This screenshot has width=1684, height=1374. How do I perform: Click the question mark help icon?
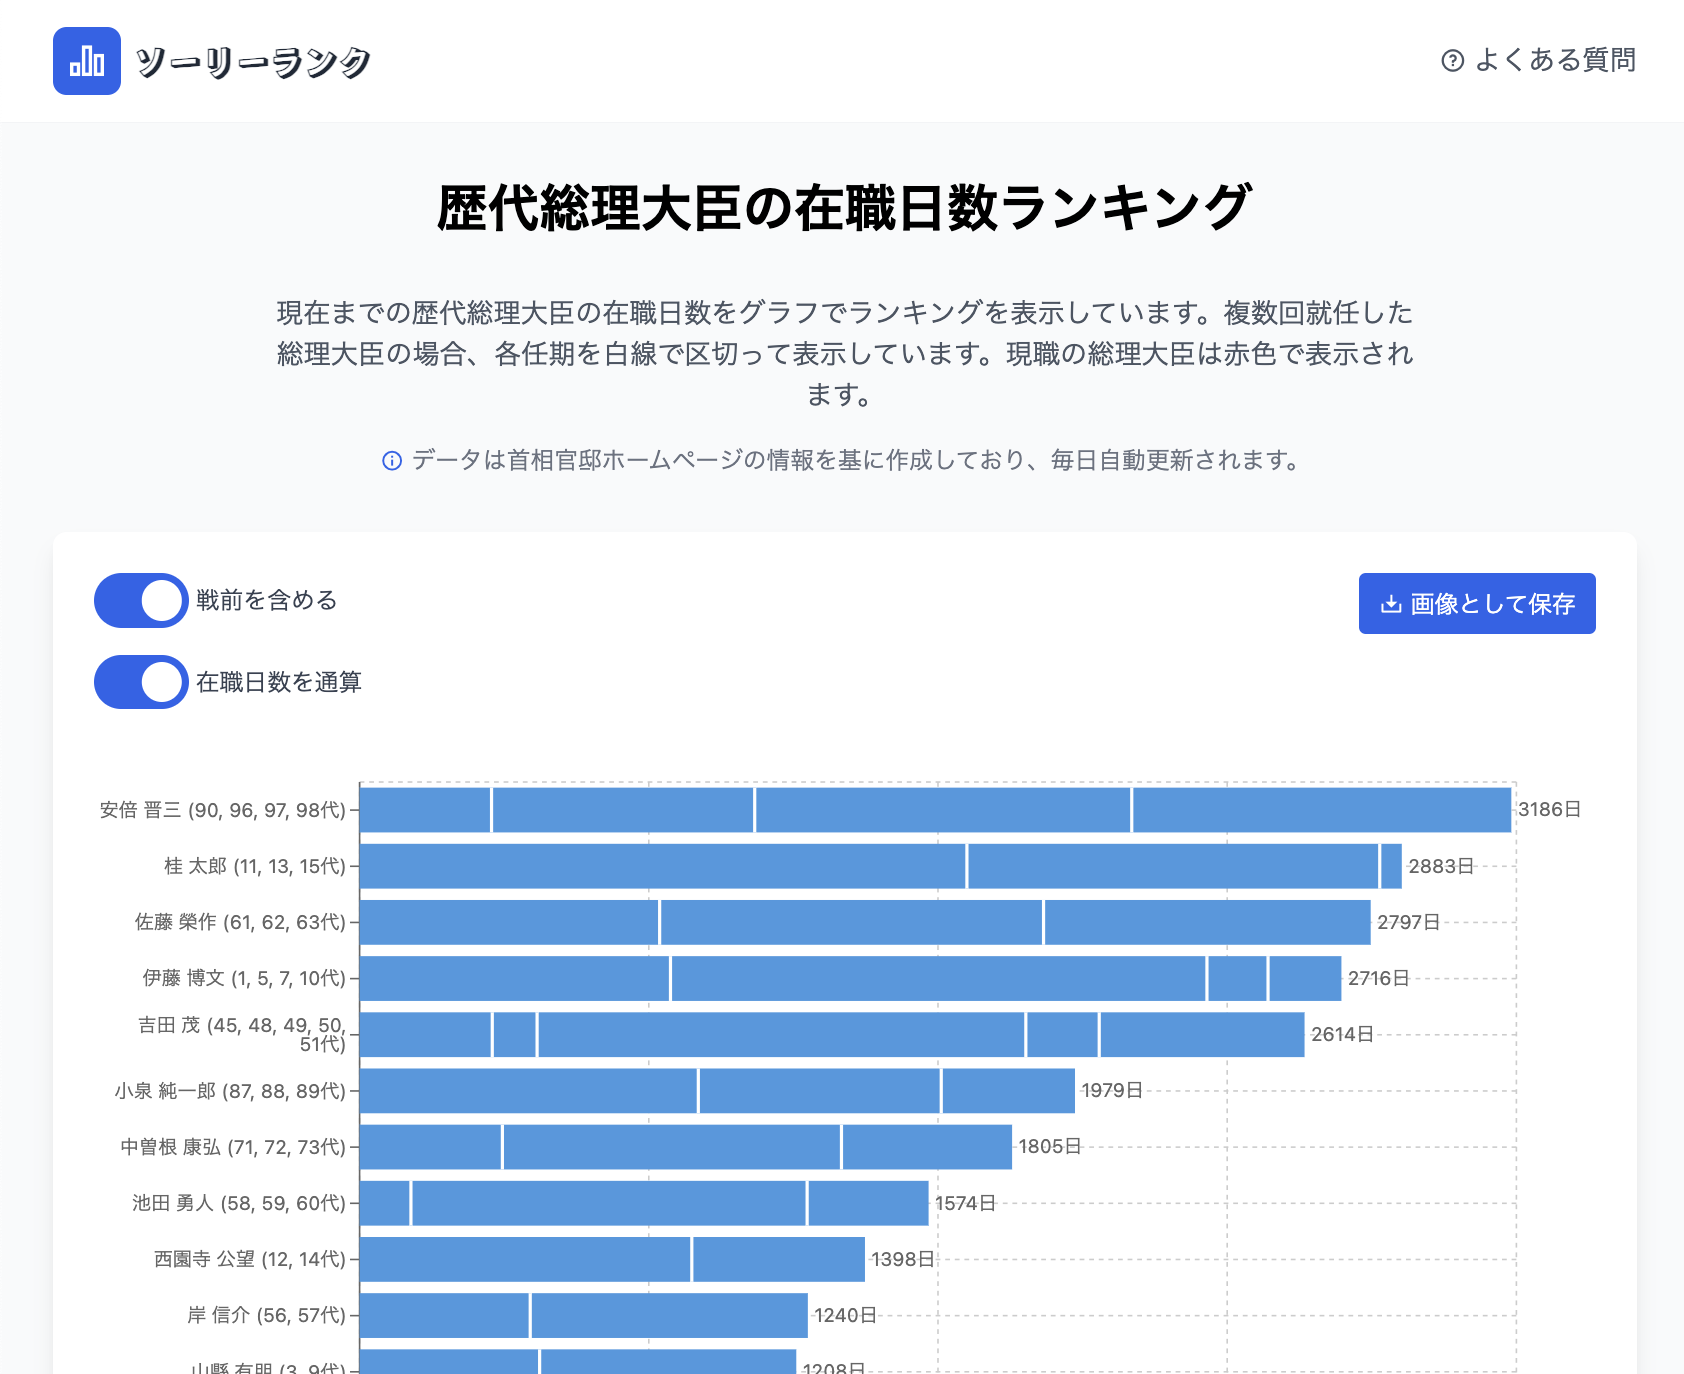pyautogui.click(x=1452, y=61)
